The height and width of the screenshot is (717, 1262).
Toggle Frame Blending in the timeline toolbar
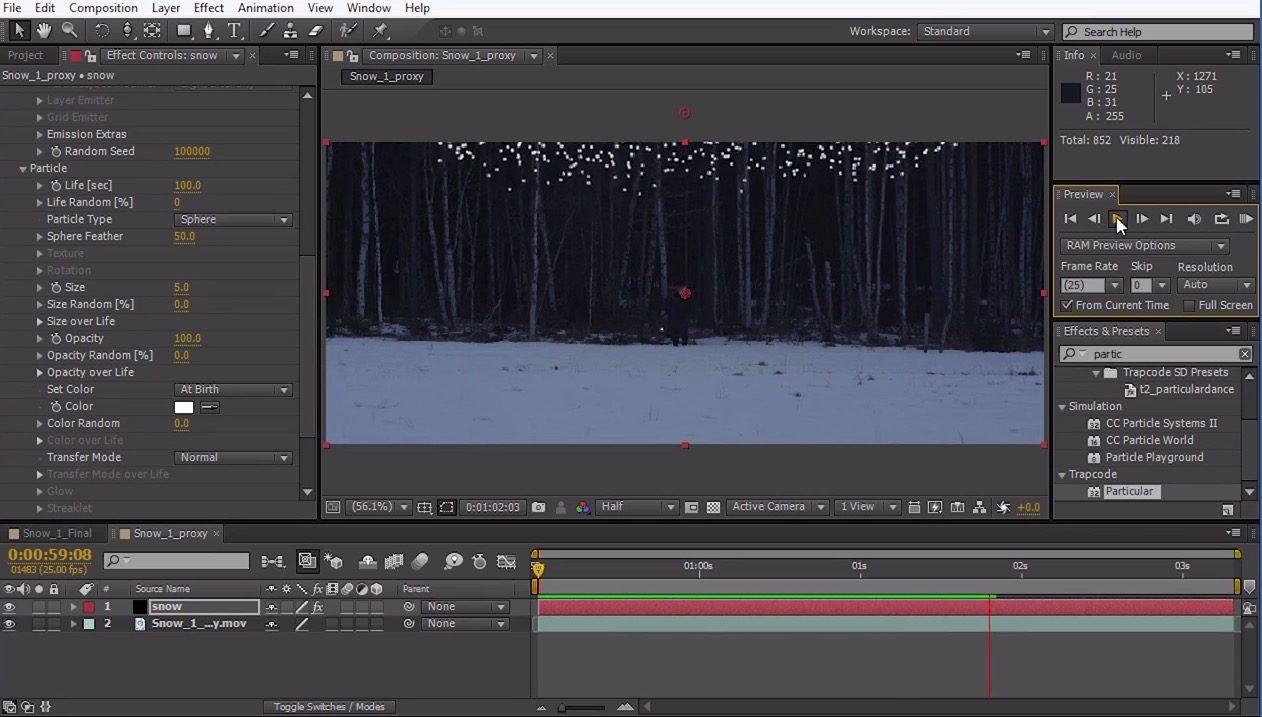pos(393,561)
